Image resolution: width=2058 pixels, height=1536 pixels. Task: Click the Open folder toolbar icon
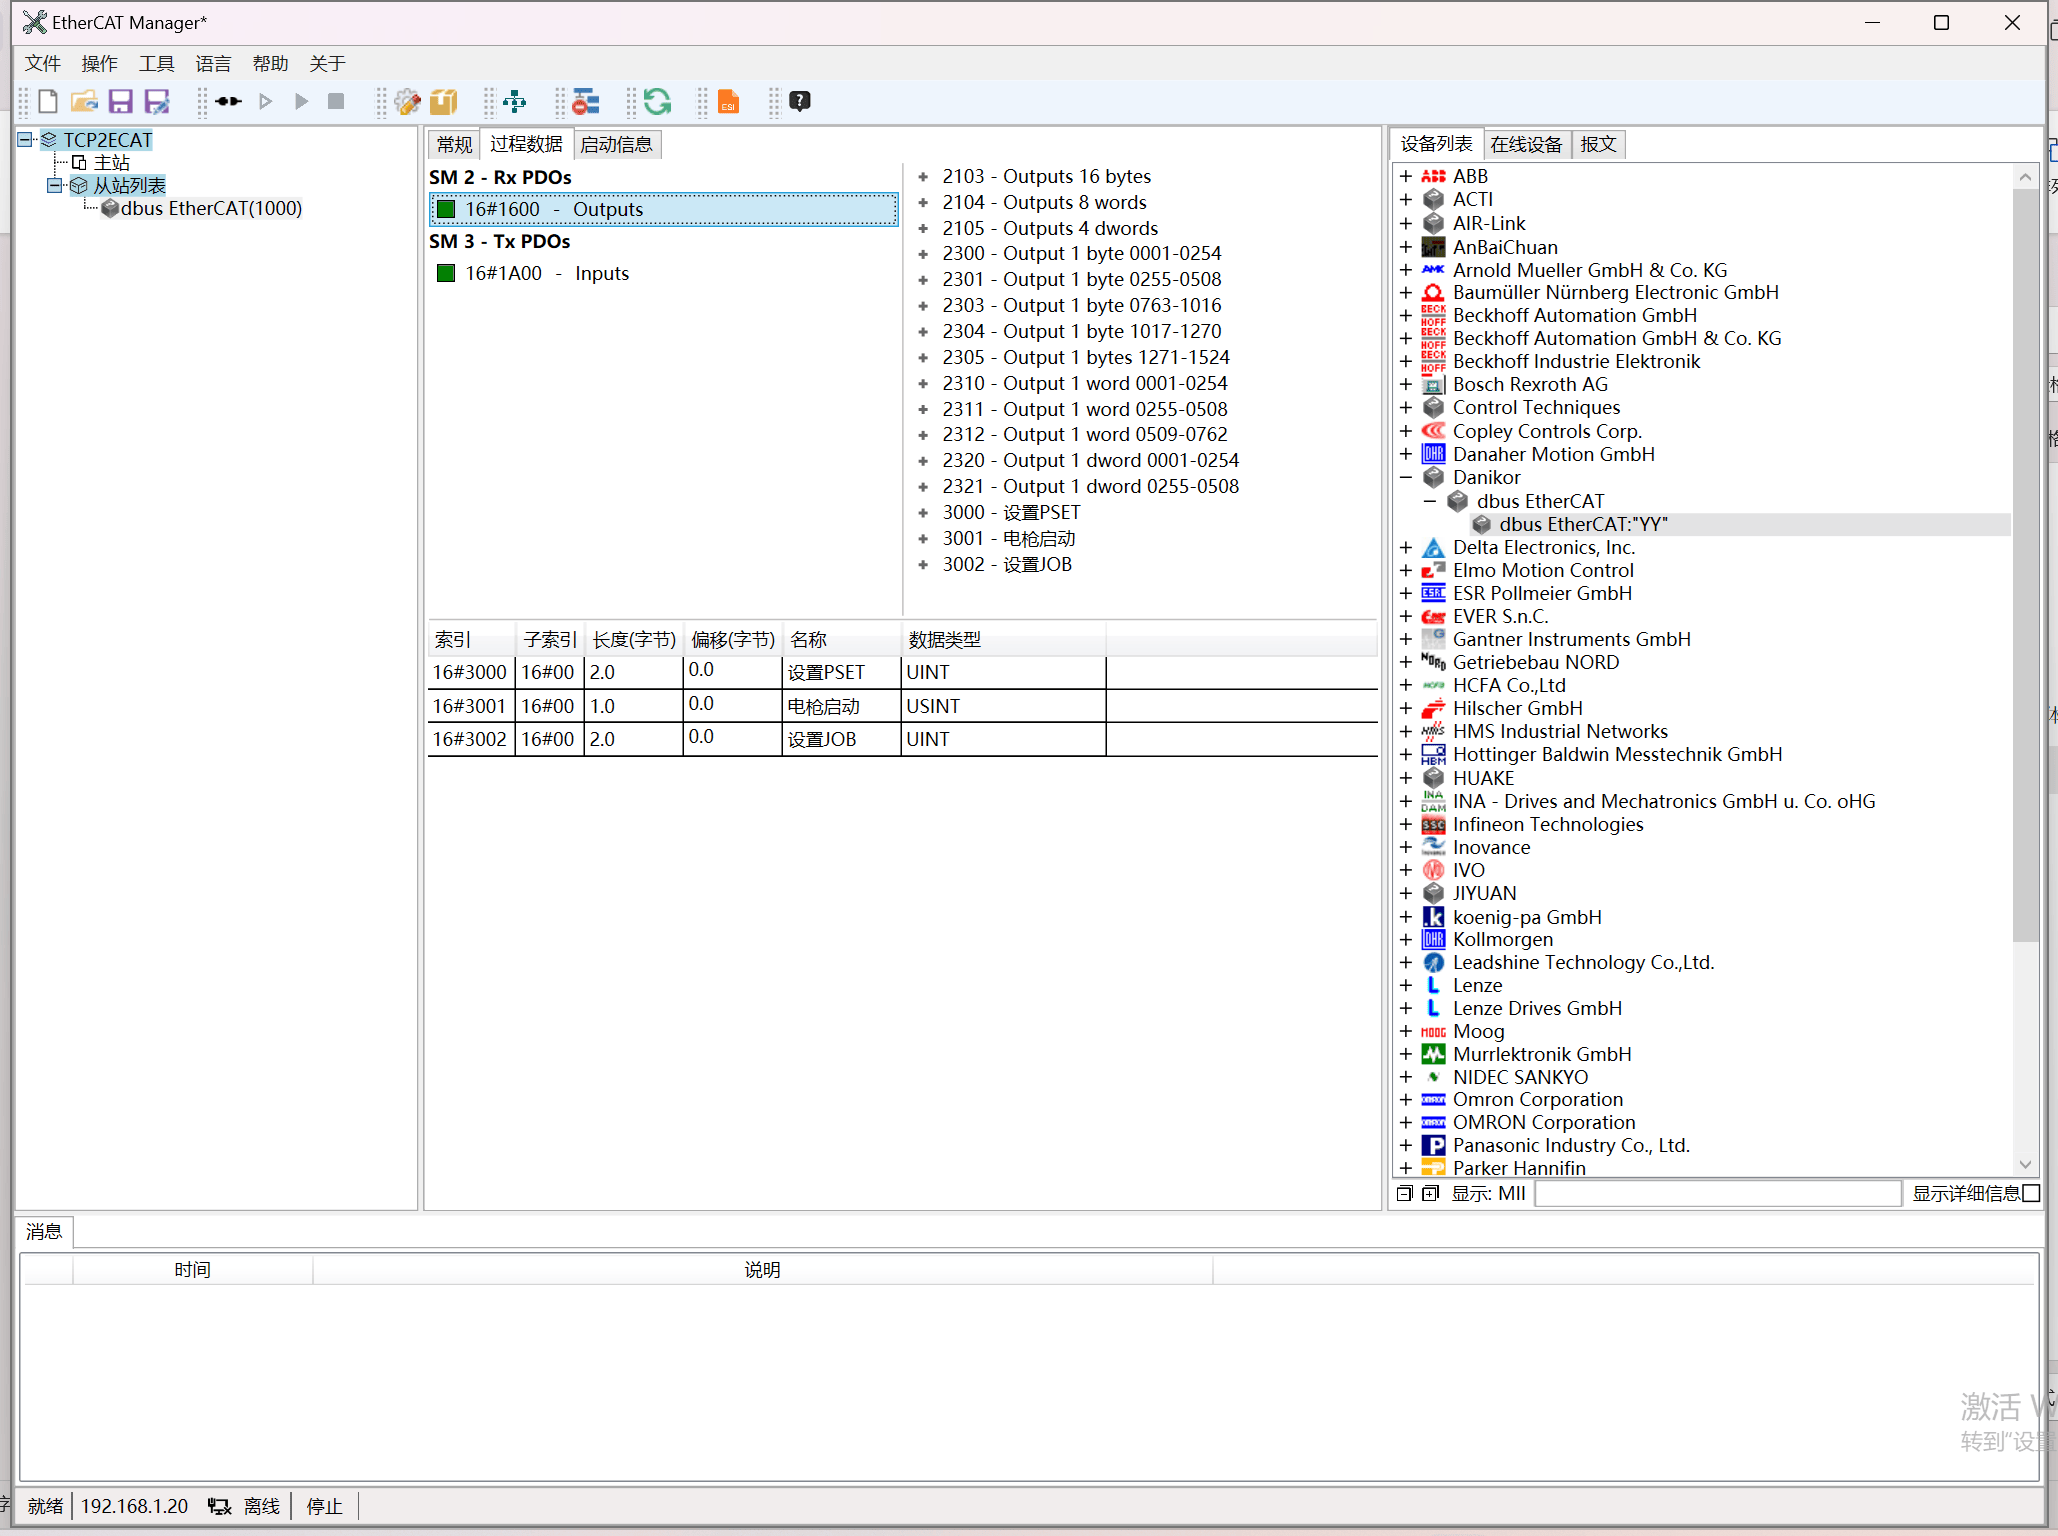pyautogui.click(x=84, y=101)
